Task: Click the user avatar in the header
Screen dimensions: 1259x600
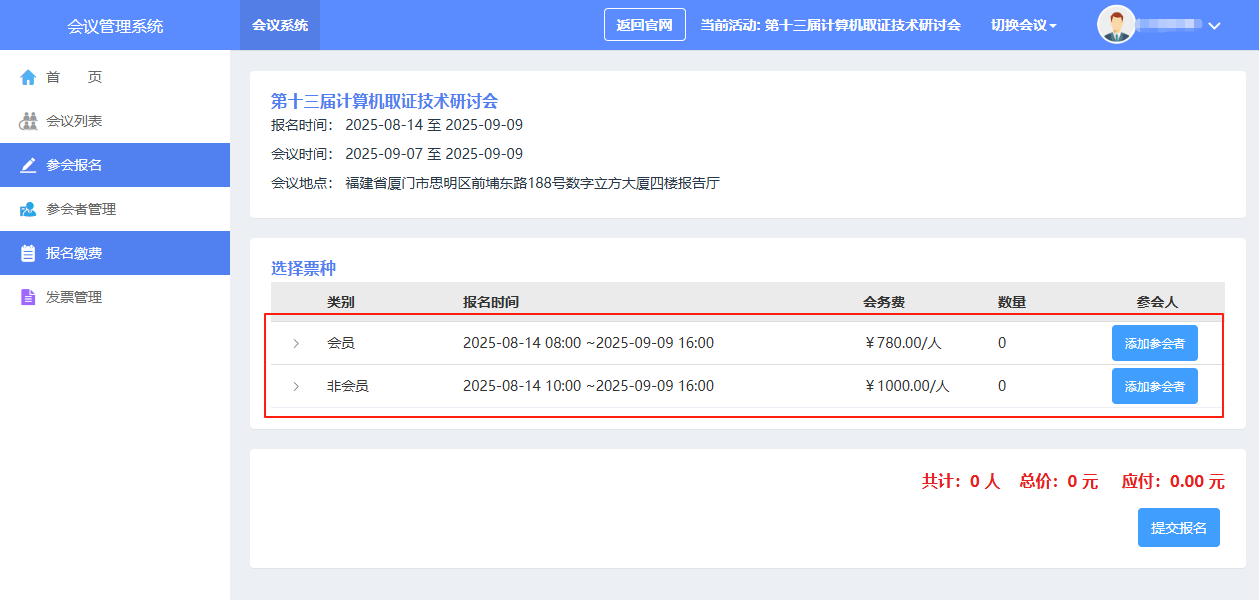Action: click(x=1116, y=25)
